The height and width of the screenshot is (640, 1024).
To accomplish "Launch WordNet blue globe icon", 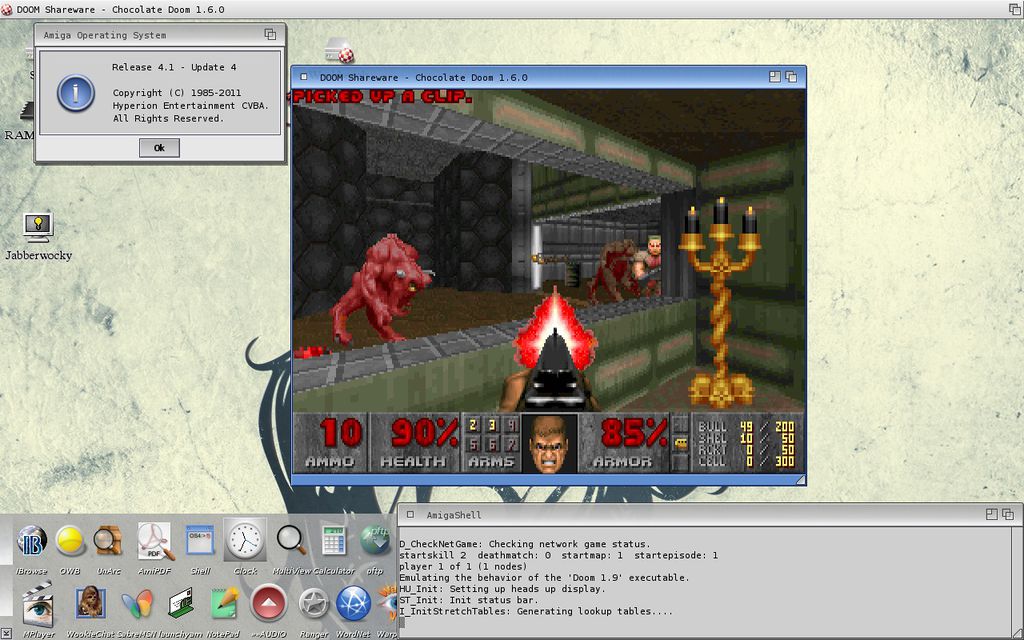I will [353, 603].
